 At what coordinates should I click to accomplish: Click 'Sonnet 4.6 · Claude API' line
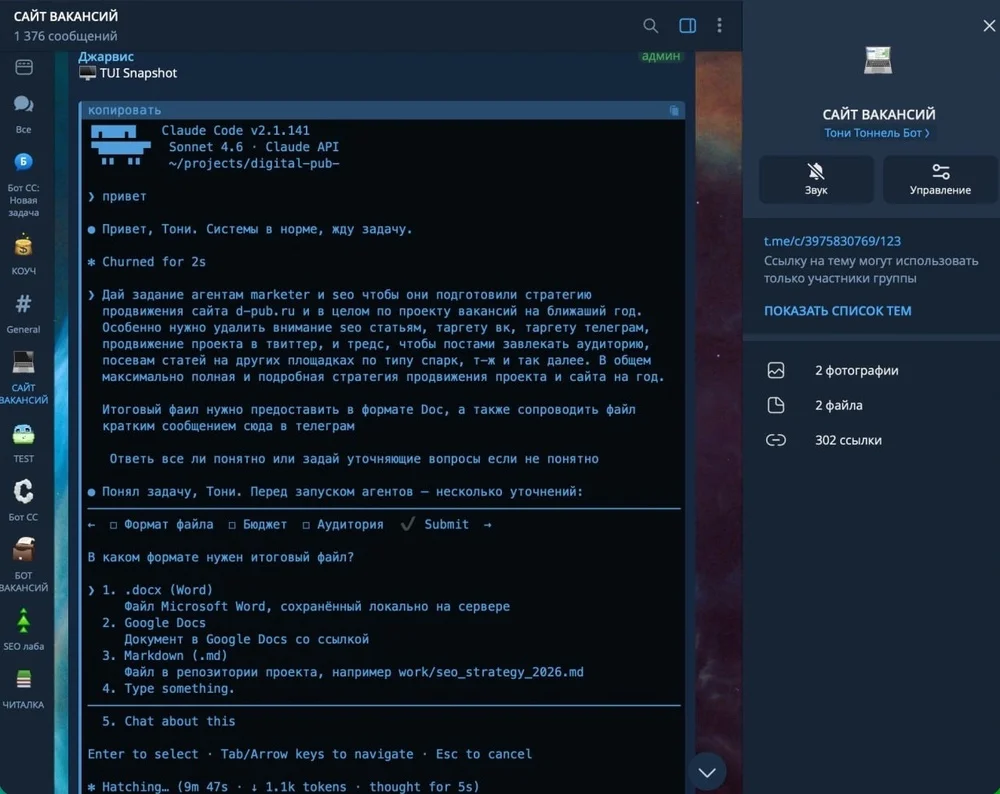(254, 147)
